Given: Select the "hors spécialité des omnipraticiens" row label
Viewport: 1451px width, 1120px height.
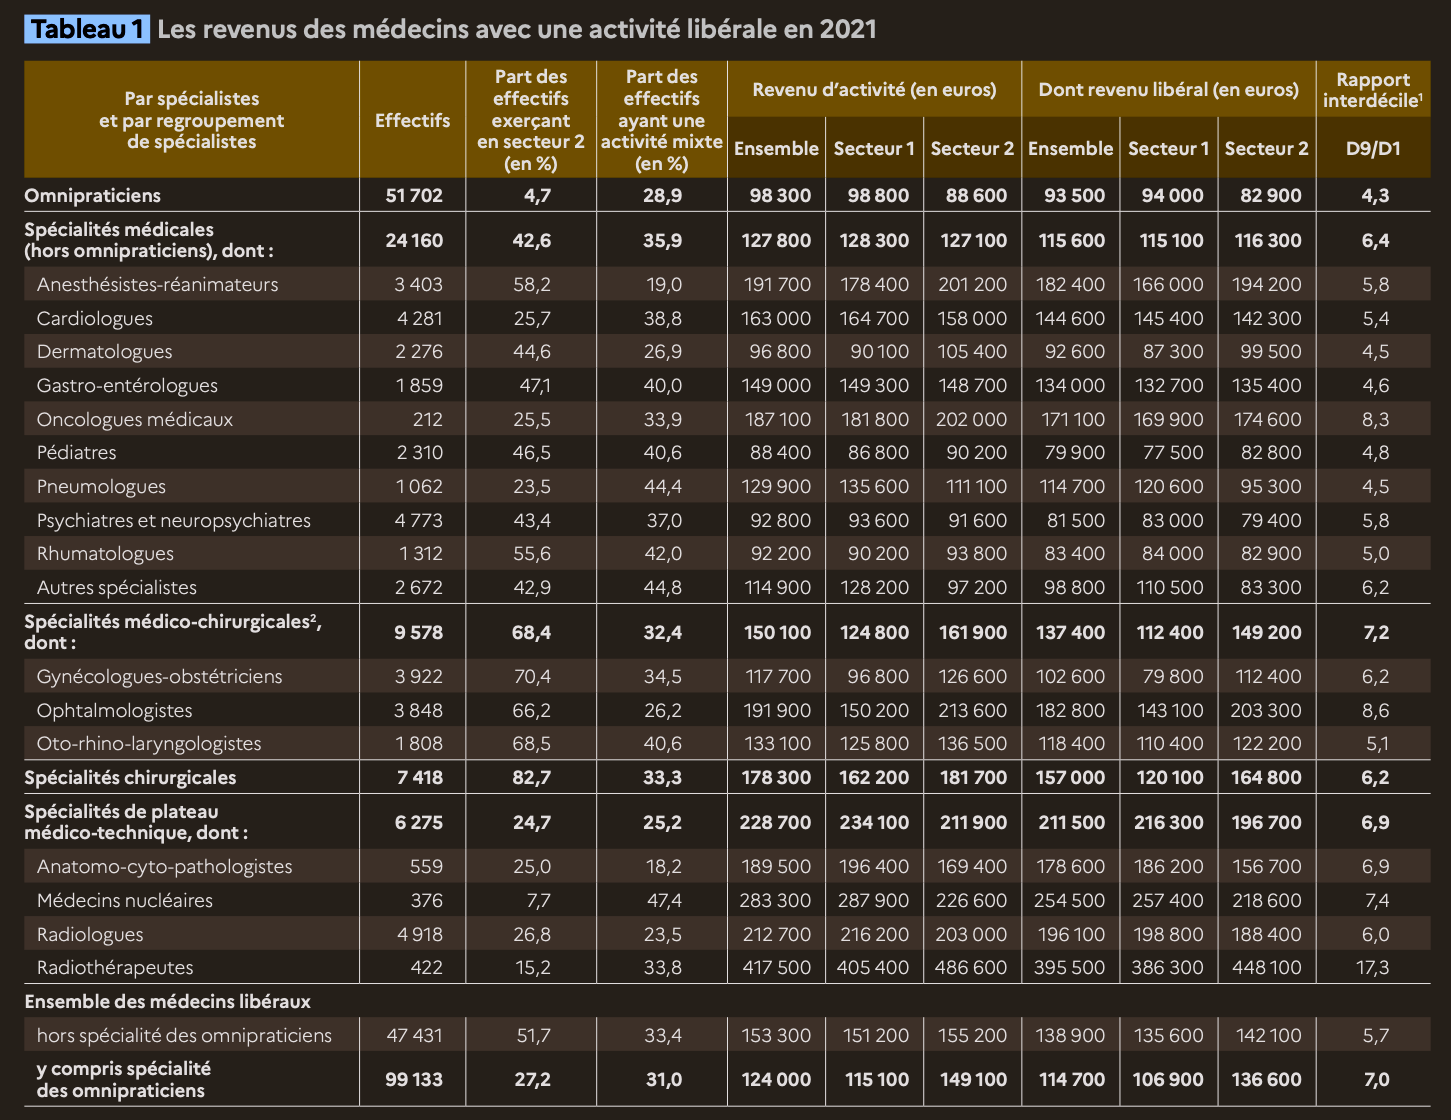Looking at the screenshot, I should click(184, 1035).
